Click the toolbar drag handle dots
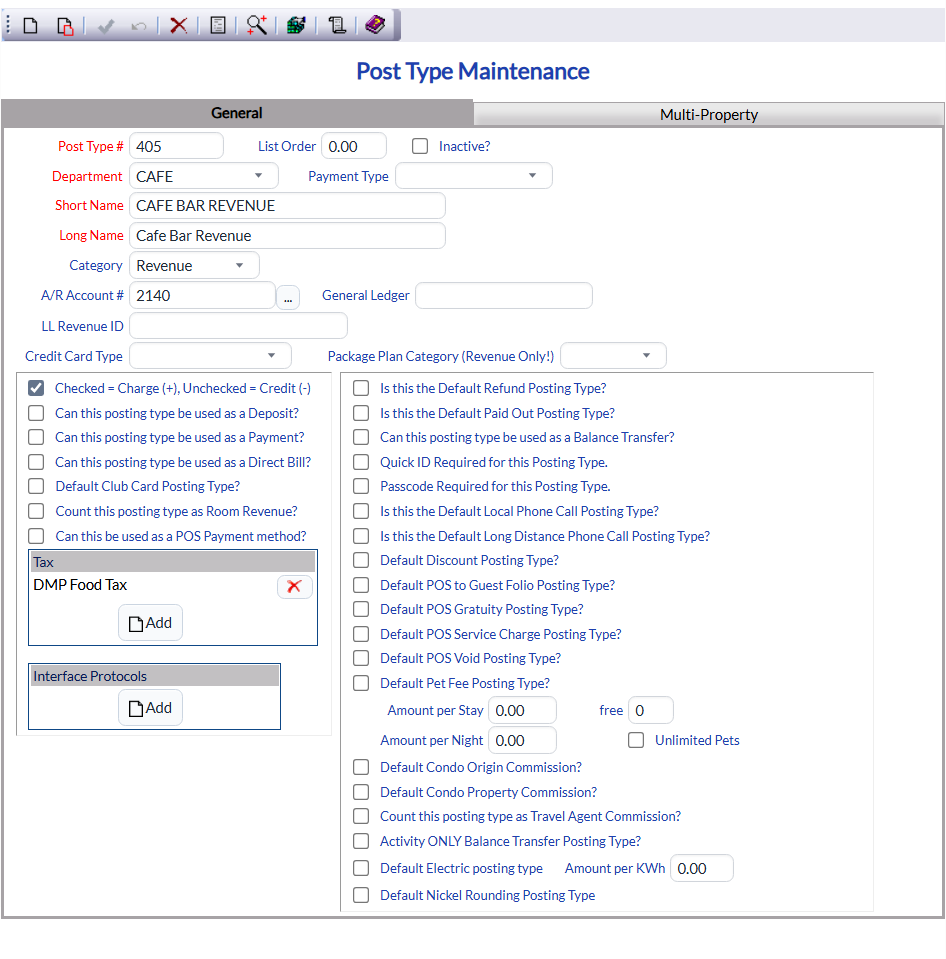946x959 pixels. pos(8,25)
